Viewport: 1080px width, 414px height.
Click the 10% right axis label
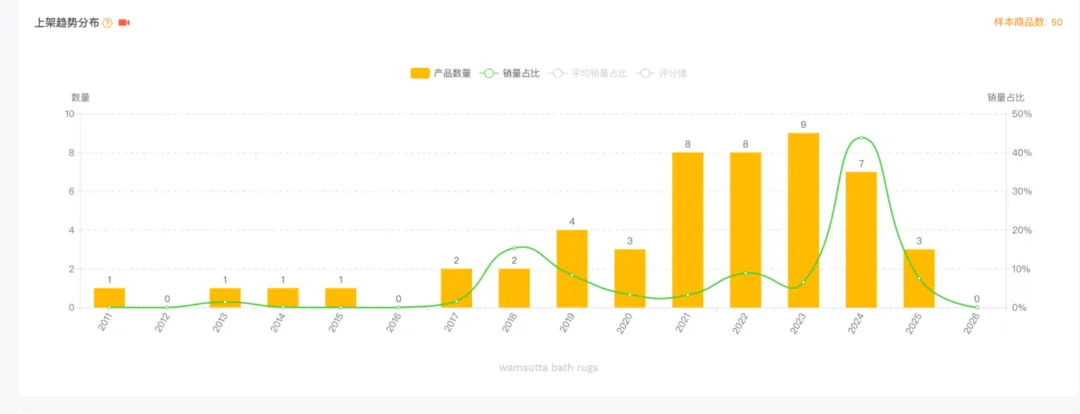click(x=1021, y=269)
